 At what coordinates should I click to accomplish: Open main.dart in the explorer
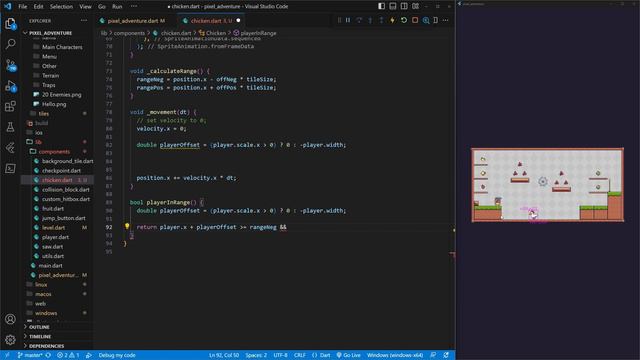[x=50, y=266]
